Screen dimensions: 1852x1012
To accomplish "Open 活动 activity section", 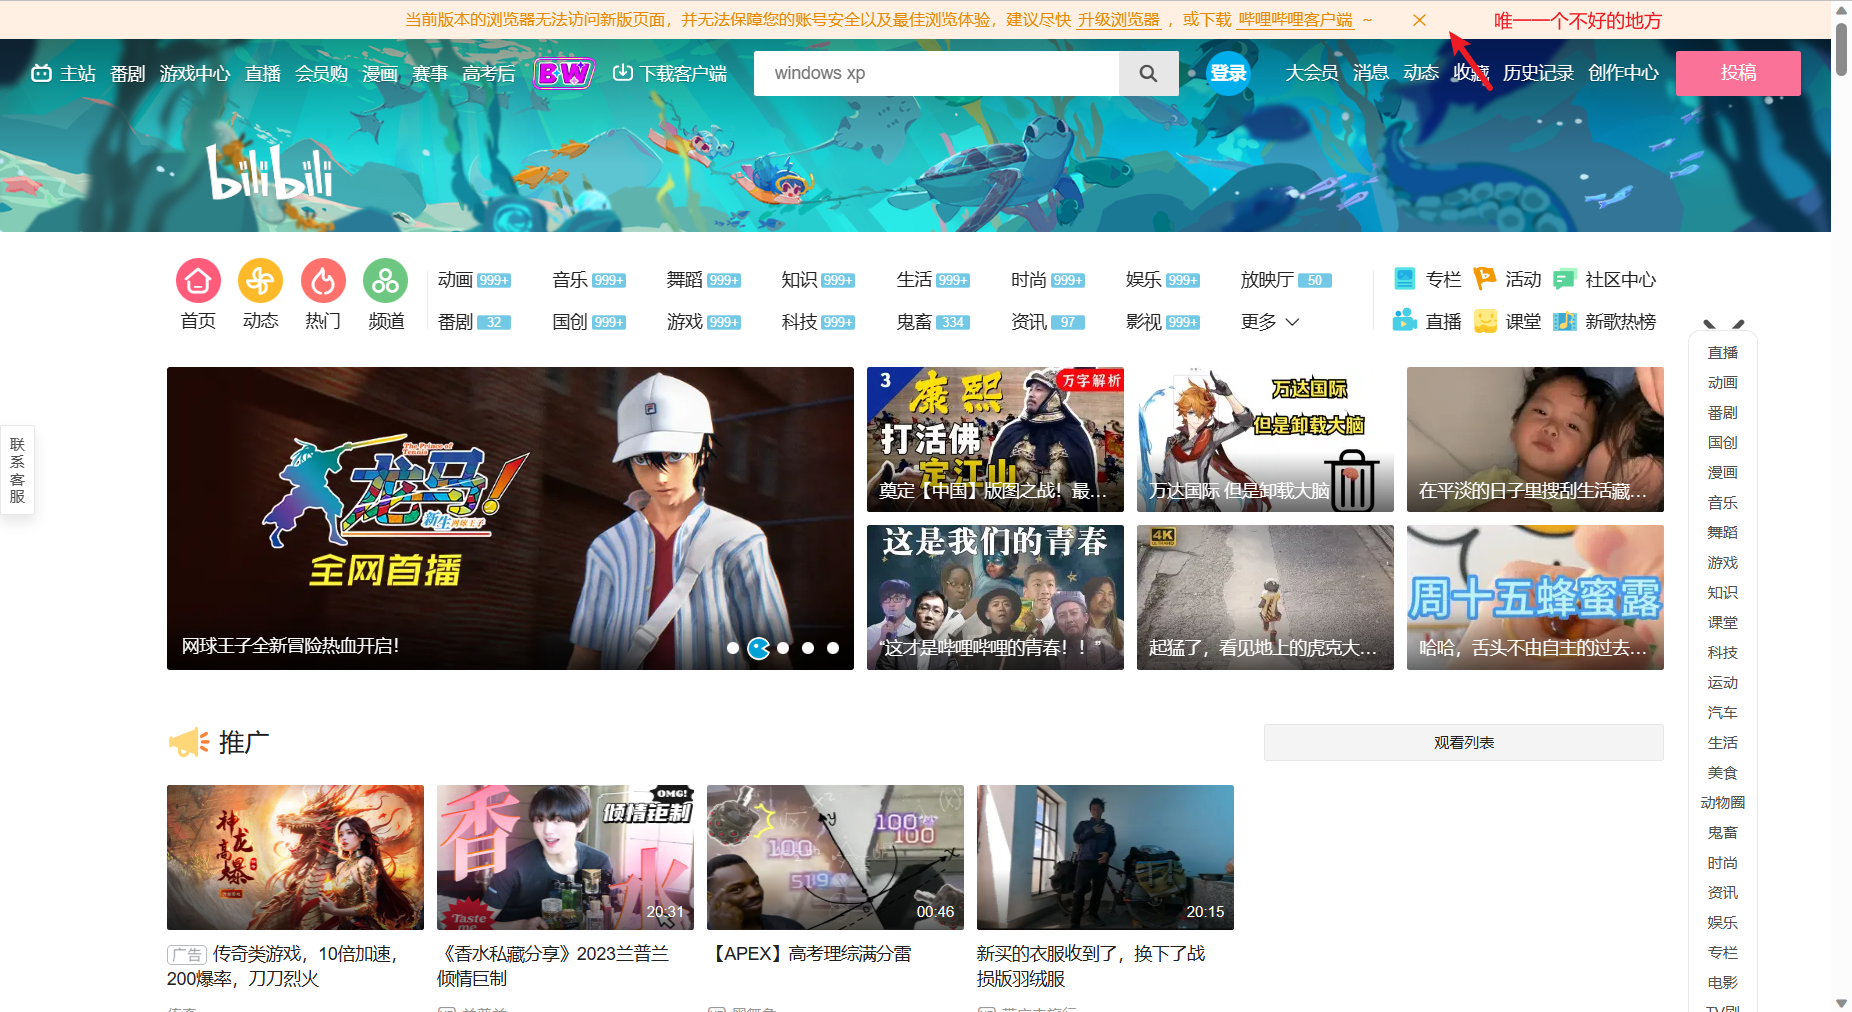I will 1508,279.
